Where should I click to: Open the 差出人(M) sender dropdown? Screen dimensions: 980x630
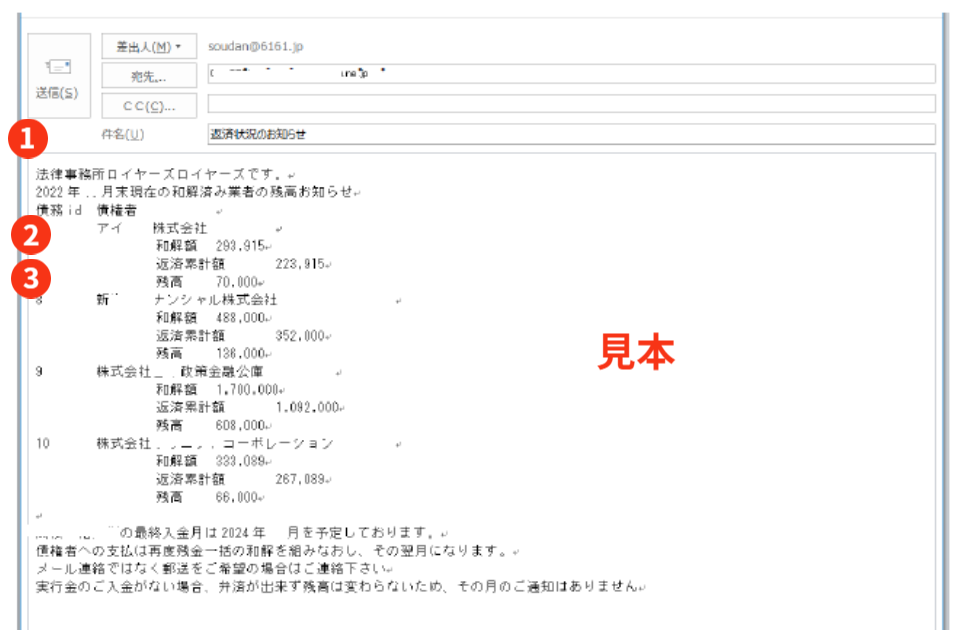coord(149,46)
